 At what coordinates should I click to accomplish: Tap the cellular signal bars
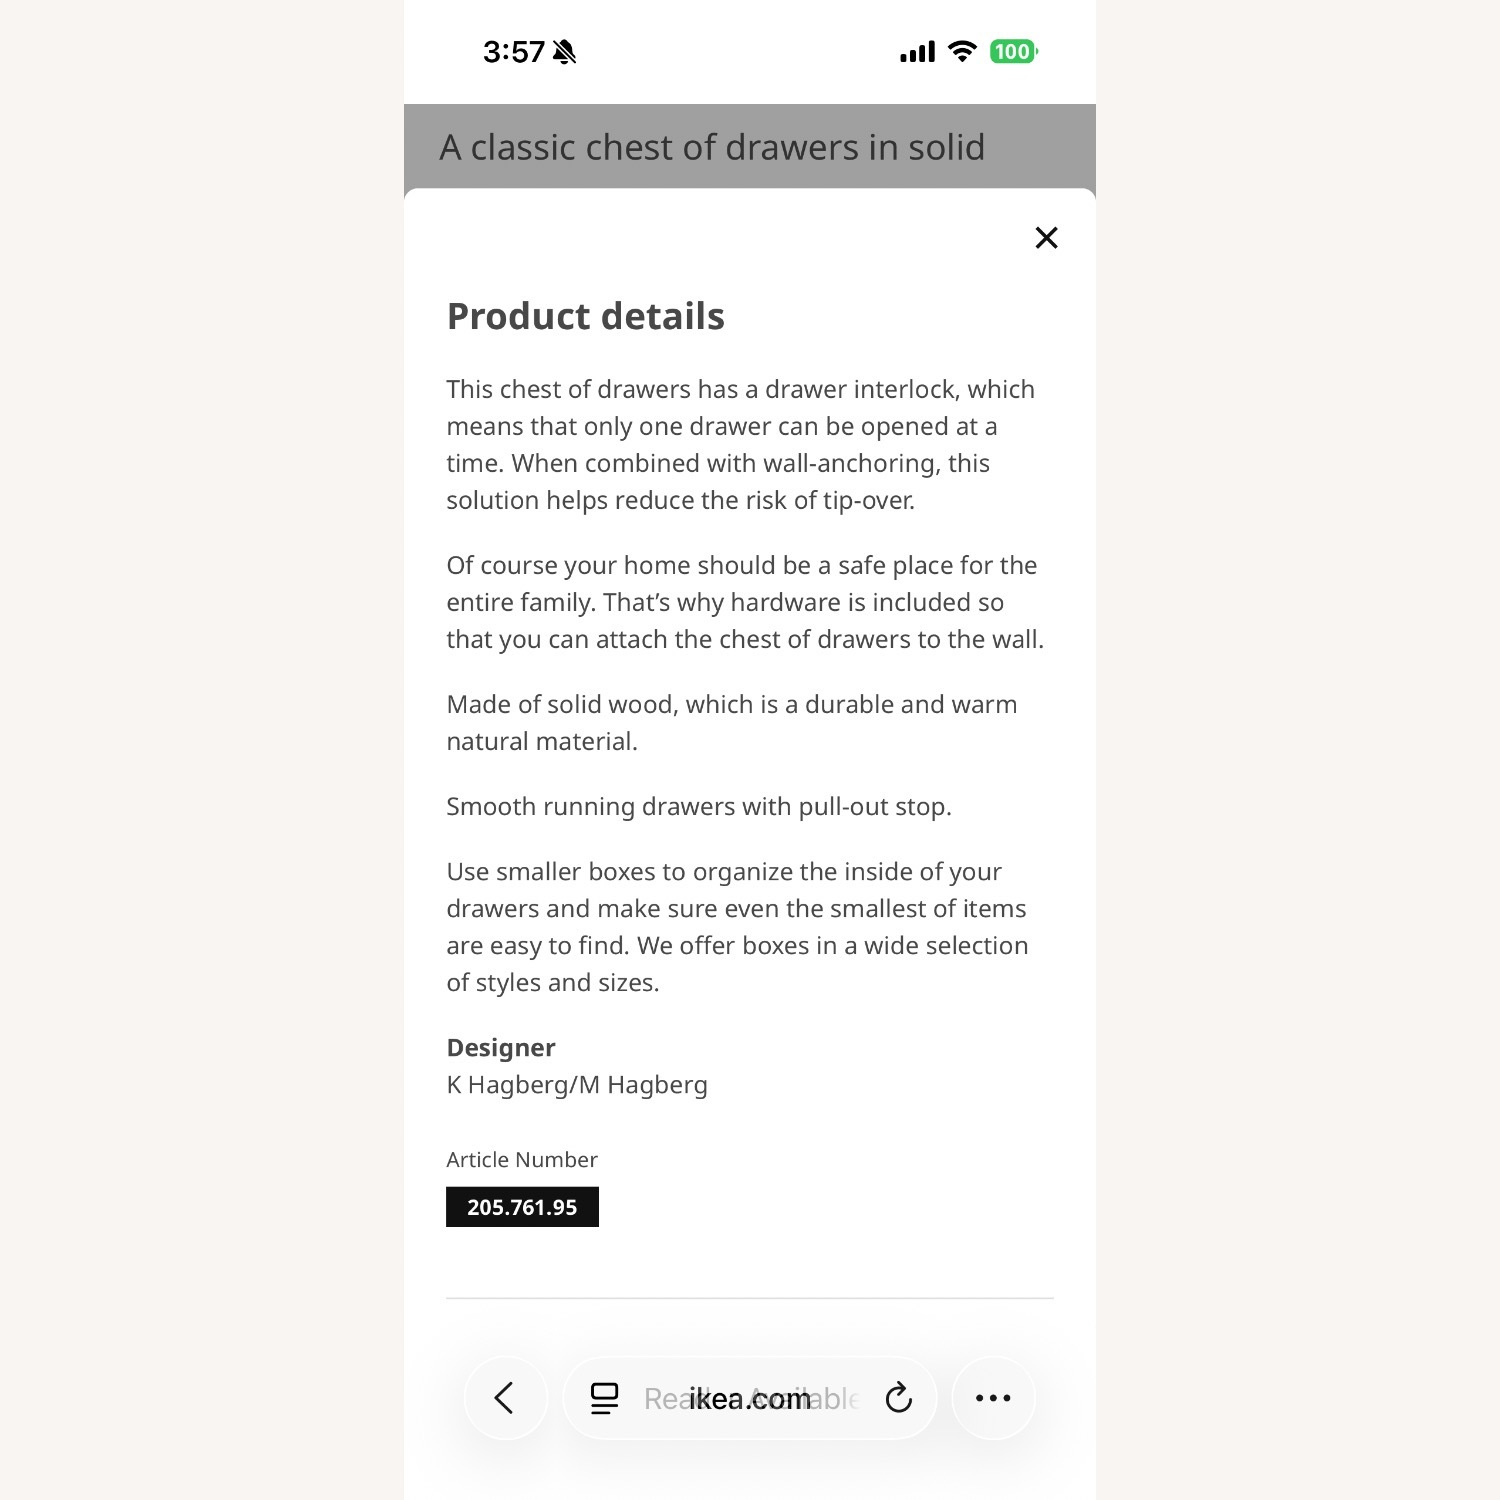click(x=917, y=52)
